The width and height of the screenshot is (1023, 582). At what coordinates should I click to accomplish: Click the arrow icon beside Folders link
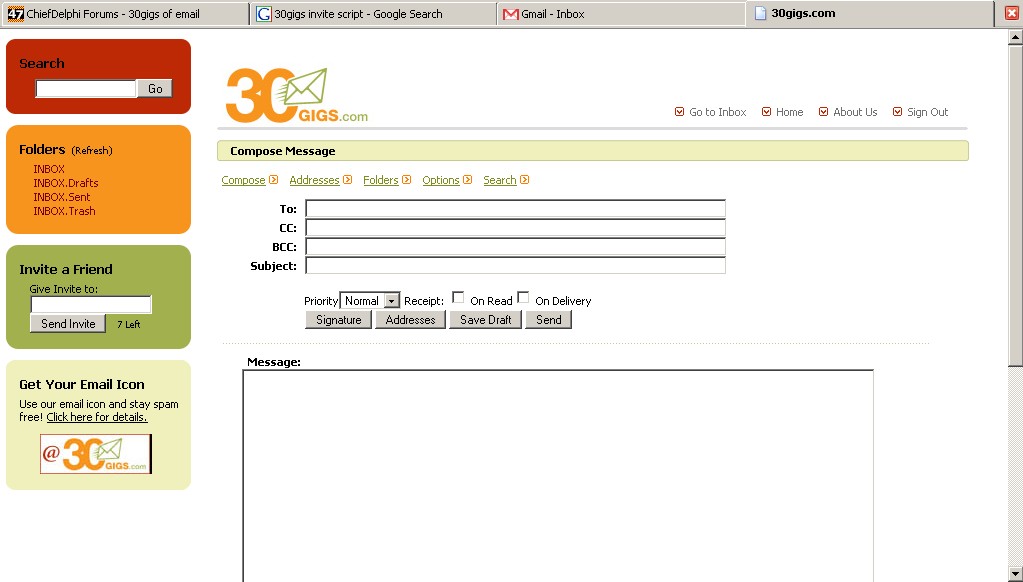point(406,179)
